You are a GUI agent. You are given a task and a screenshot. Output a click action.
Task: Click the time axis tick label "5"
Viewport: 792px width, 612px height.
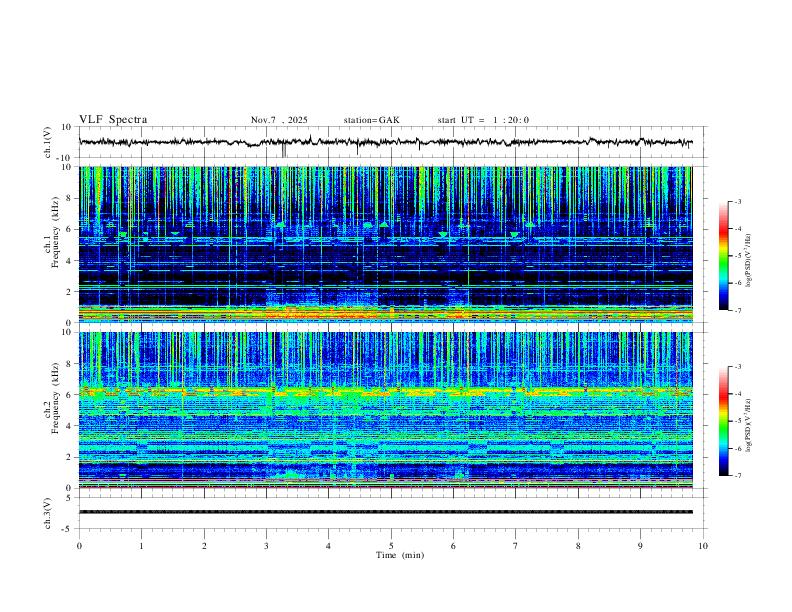point(391,546)
